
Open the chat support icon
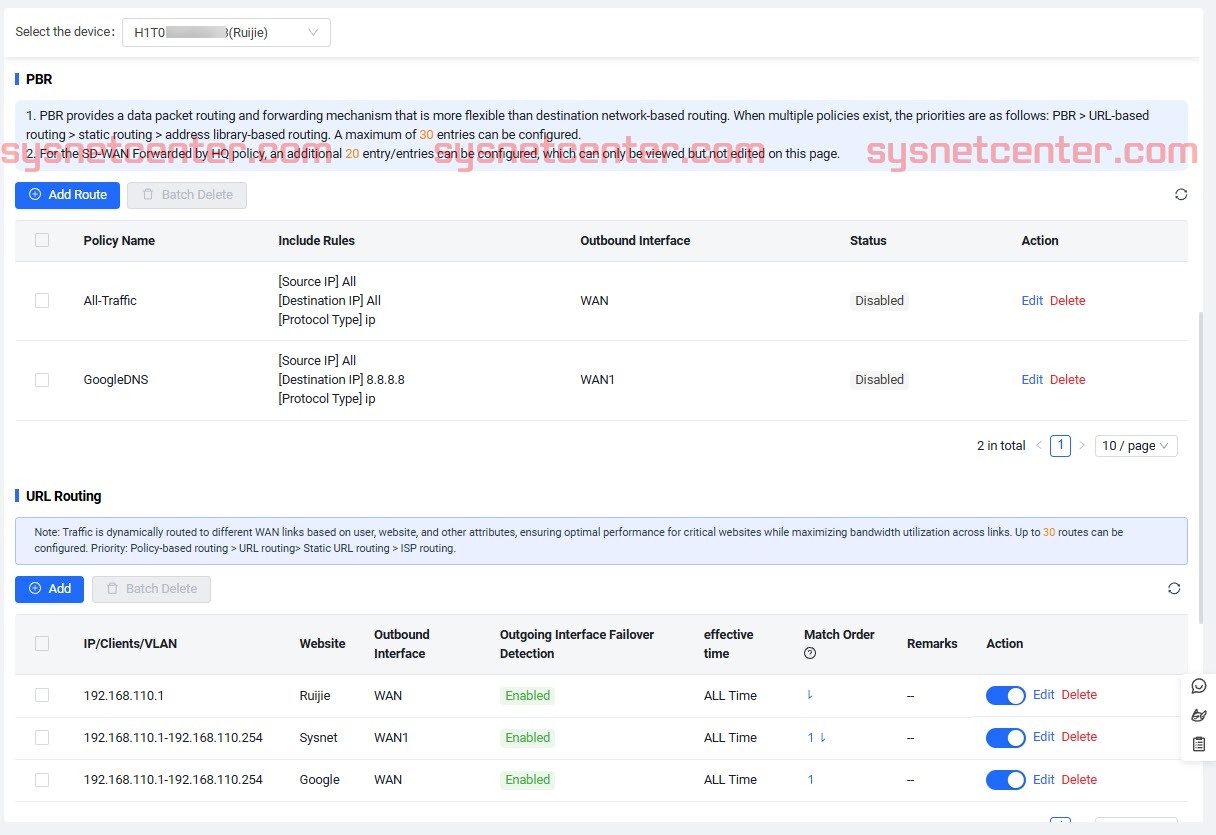pos(1199,686)
